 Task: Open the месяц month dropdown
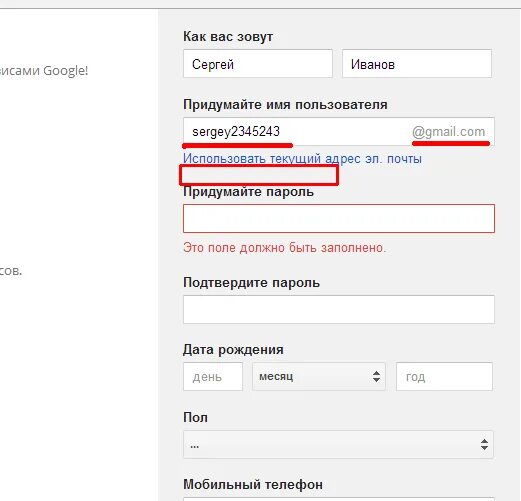pos(319,377)
